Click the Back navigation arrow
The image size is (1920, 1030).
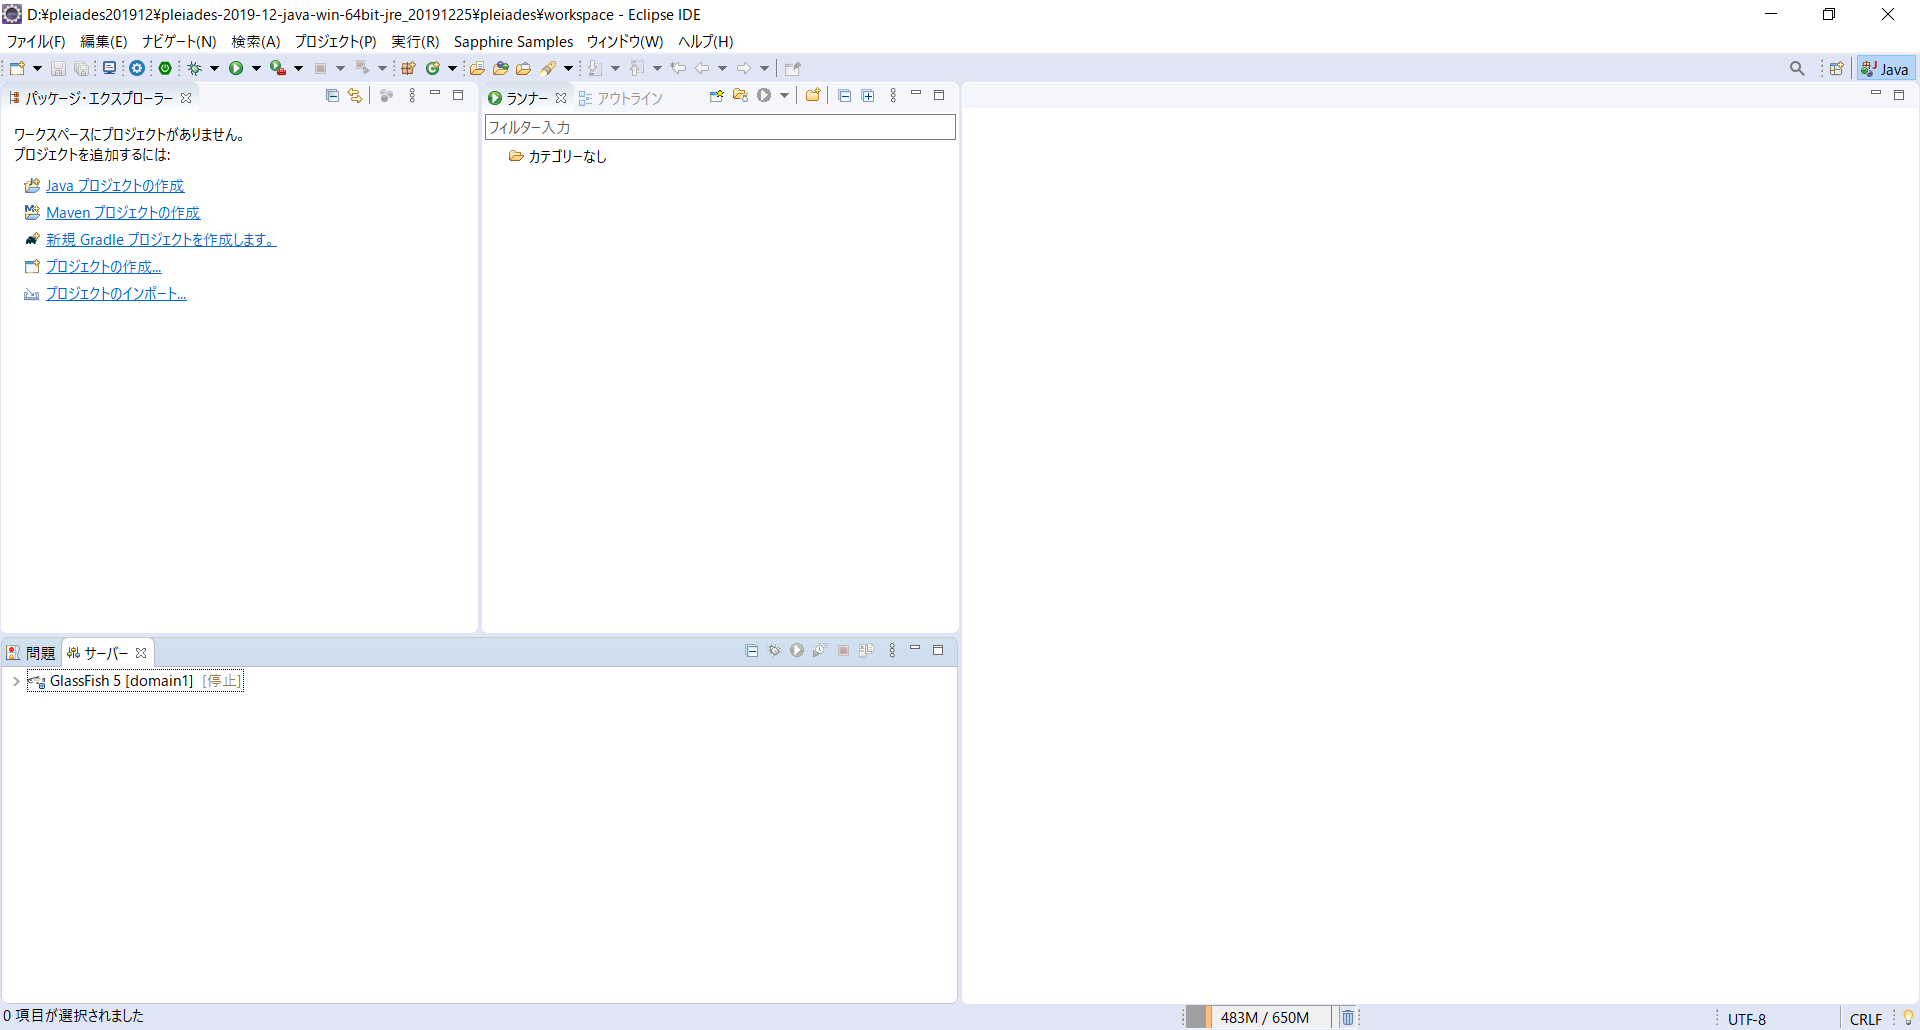702,68
